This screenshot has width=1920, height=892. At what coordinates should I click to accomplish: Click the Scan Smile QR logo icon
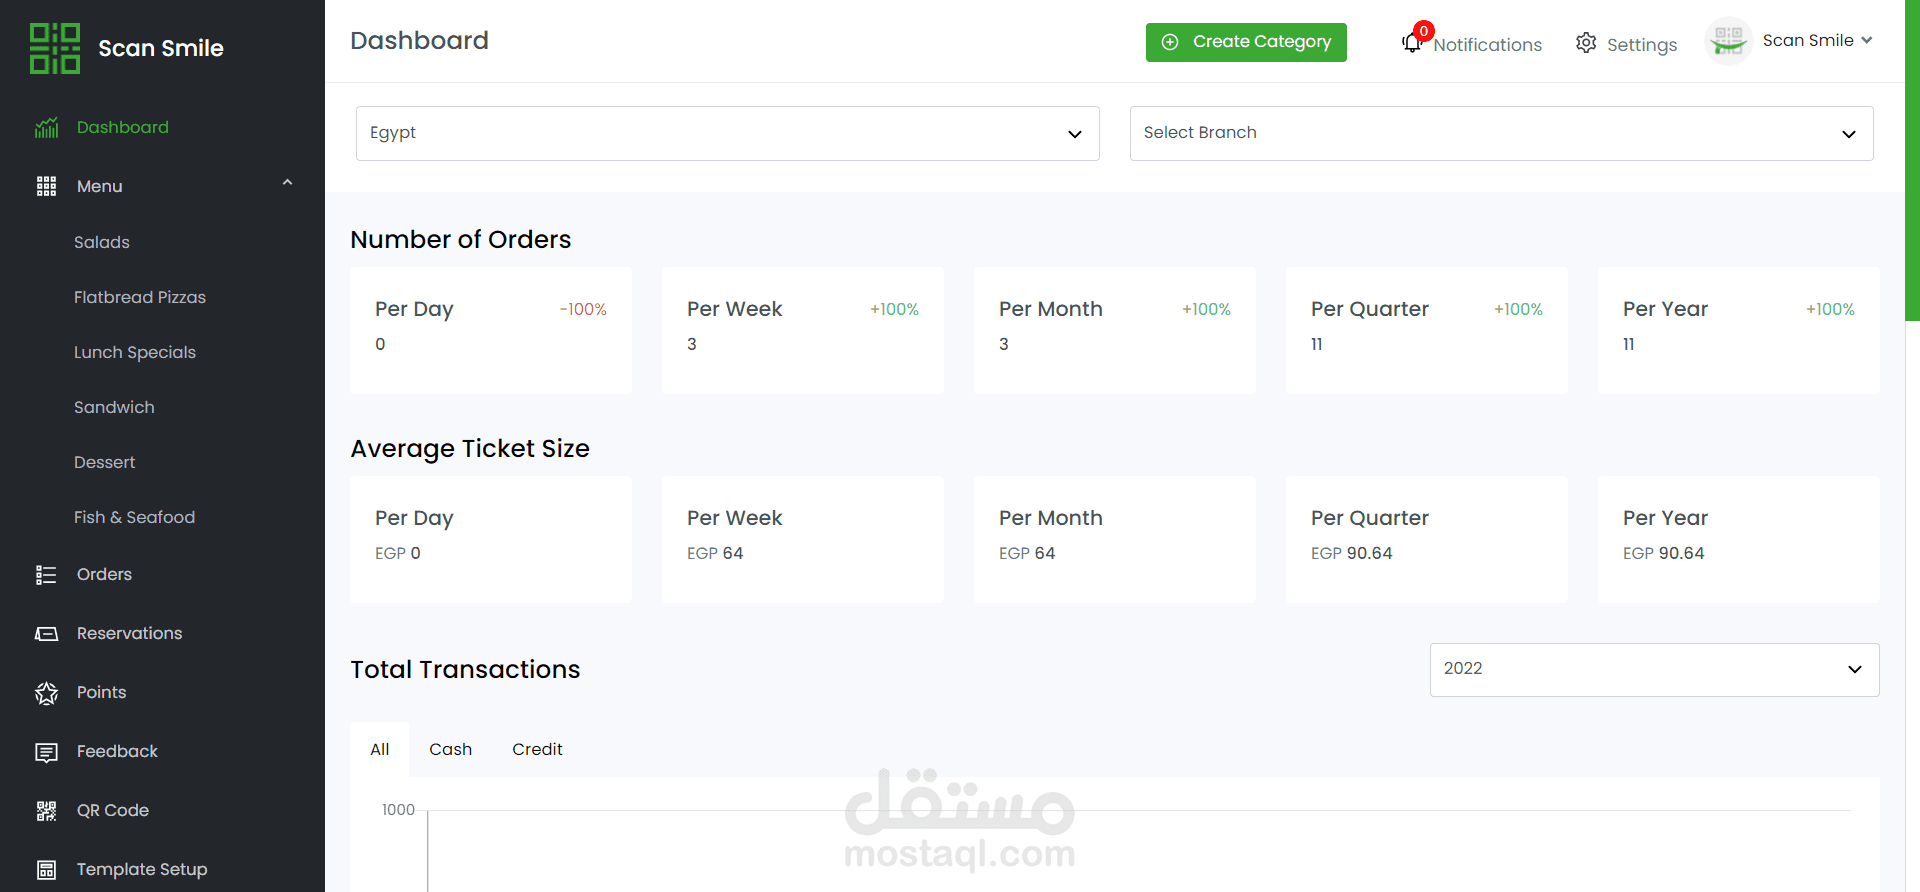[55, 48]
